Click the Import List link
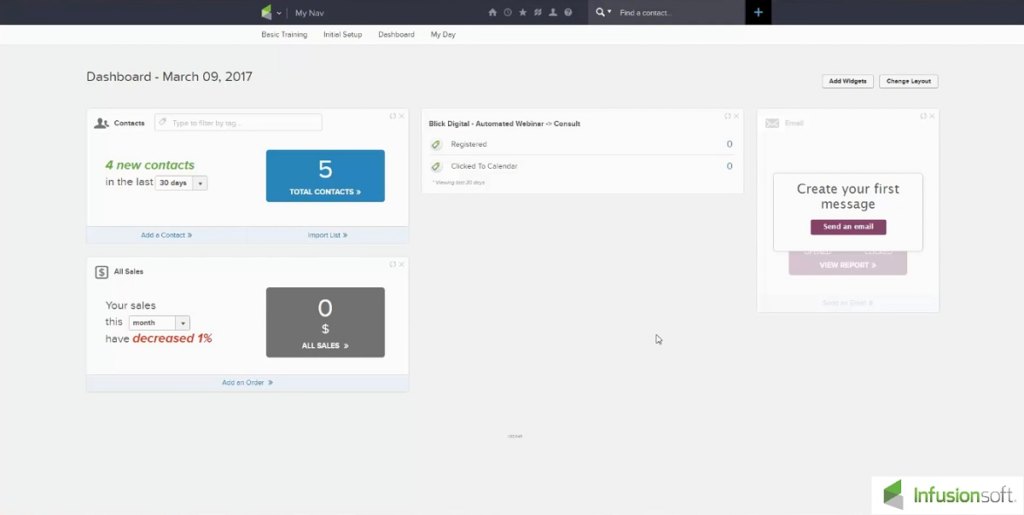1024x515 pixels. point(328,235)
